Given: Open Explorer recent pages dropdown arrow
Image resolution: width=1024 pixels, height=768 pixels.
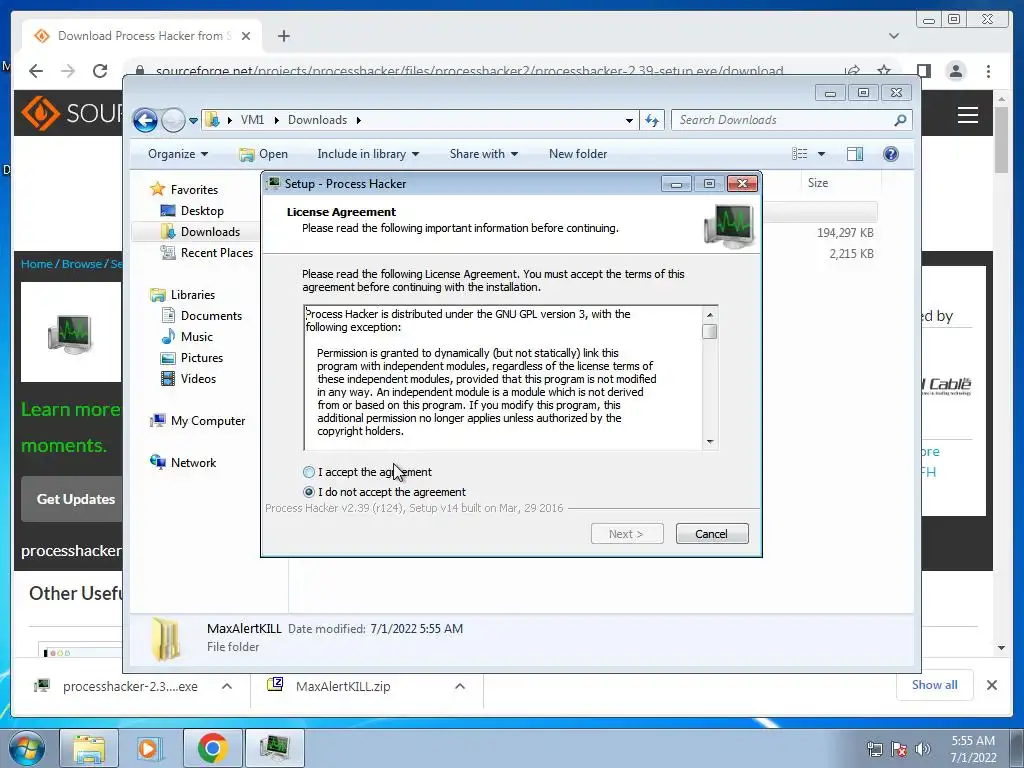Looking at the screenshot, I should click(x=193, y=121).
